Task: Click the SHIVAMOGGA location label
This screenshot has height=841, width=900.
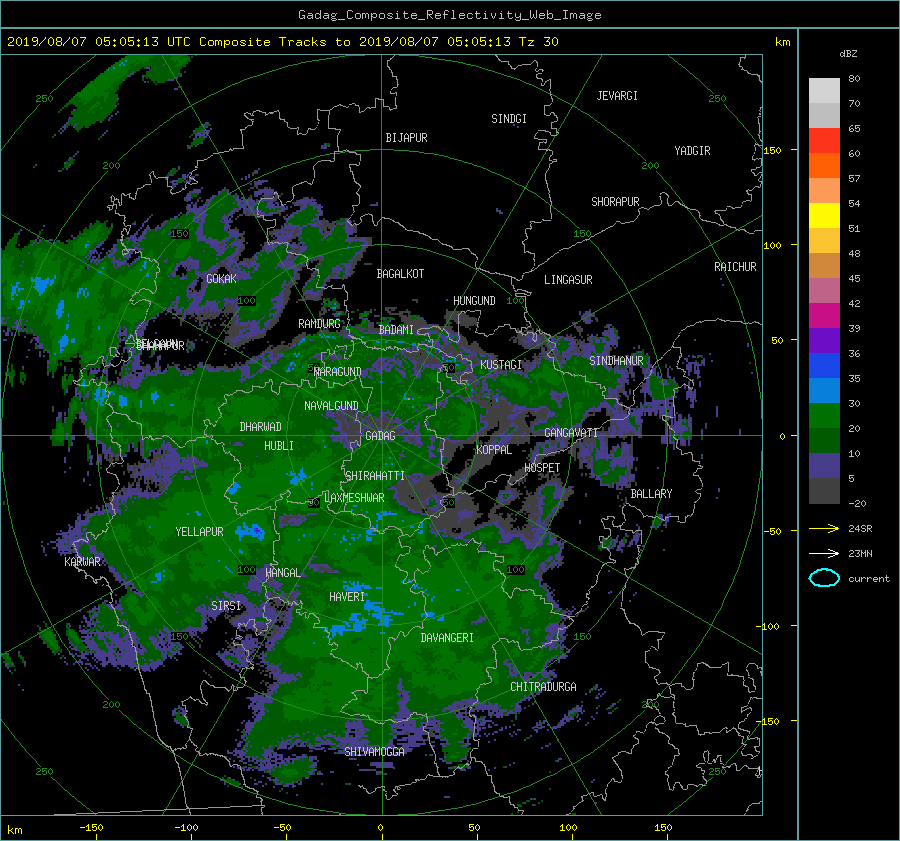Action: [374, 752]
